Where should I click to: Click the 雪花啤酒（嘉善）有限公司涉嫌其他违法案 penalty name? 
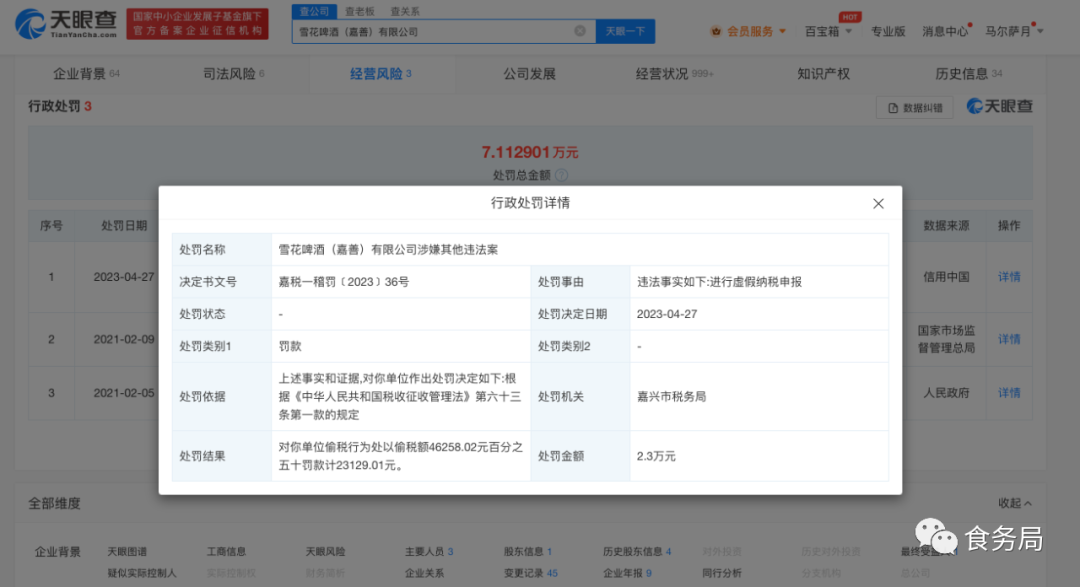388,249
